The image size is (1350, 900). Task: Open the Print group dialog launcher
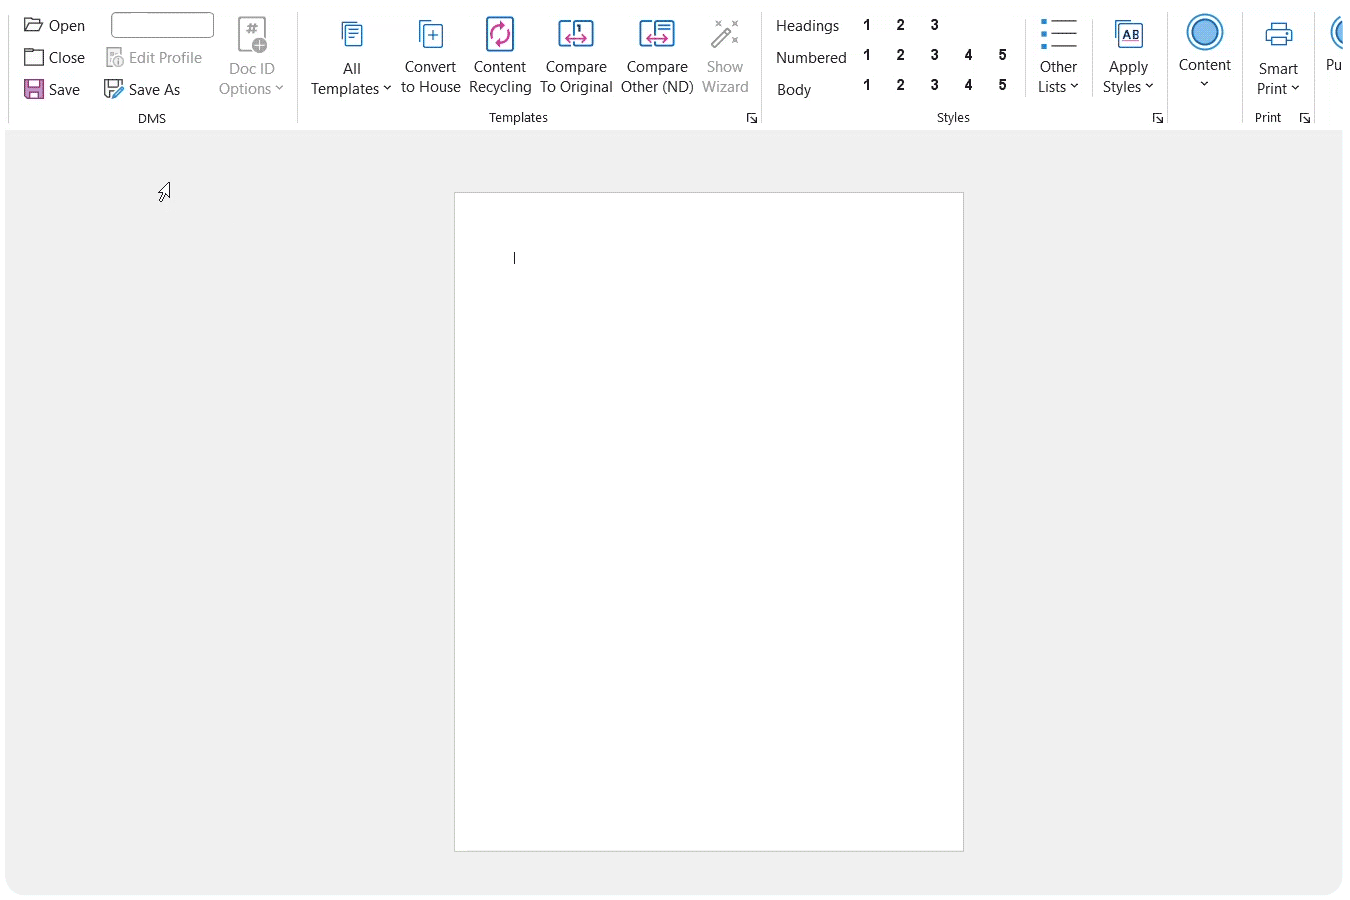click(1305, 118)
